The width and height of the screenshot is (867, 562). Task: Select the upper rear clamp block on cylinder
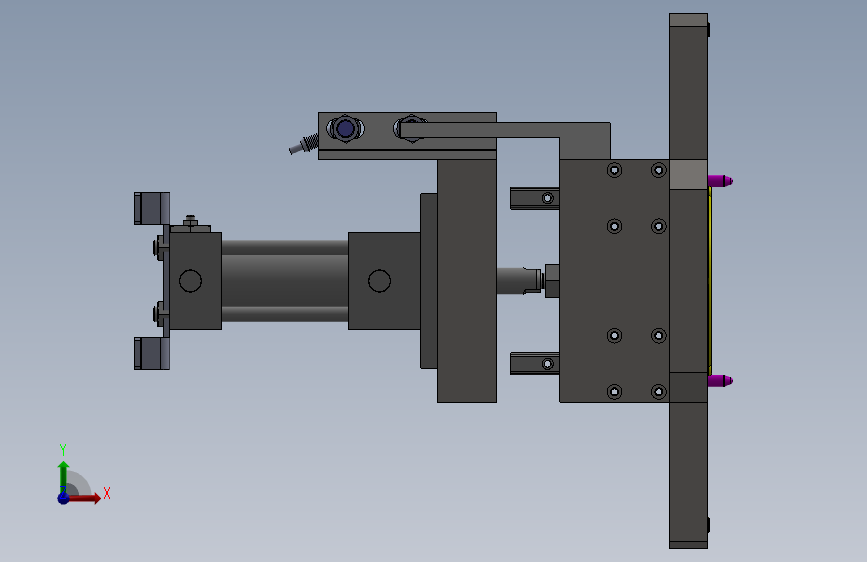point(152,209)
